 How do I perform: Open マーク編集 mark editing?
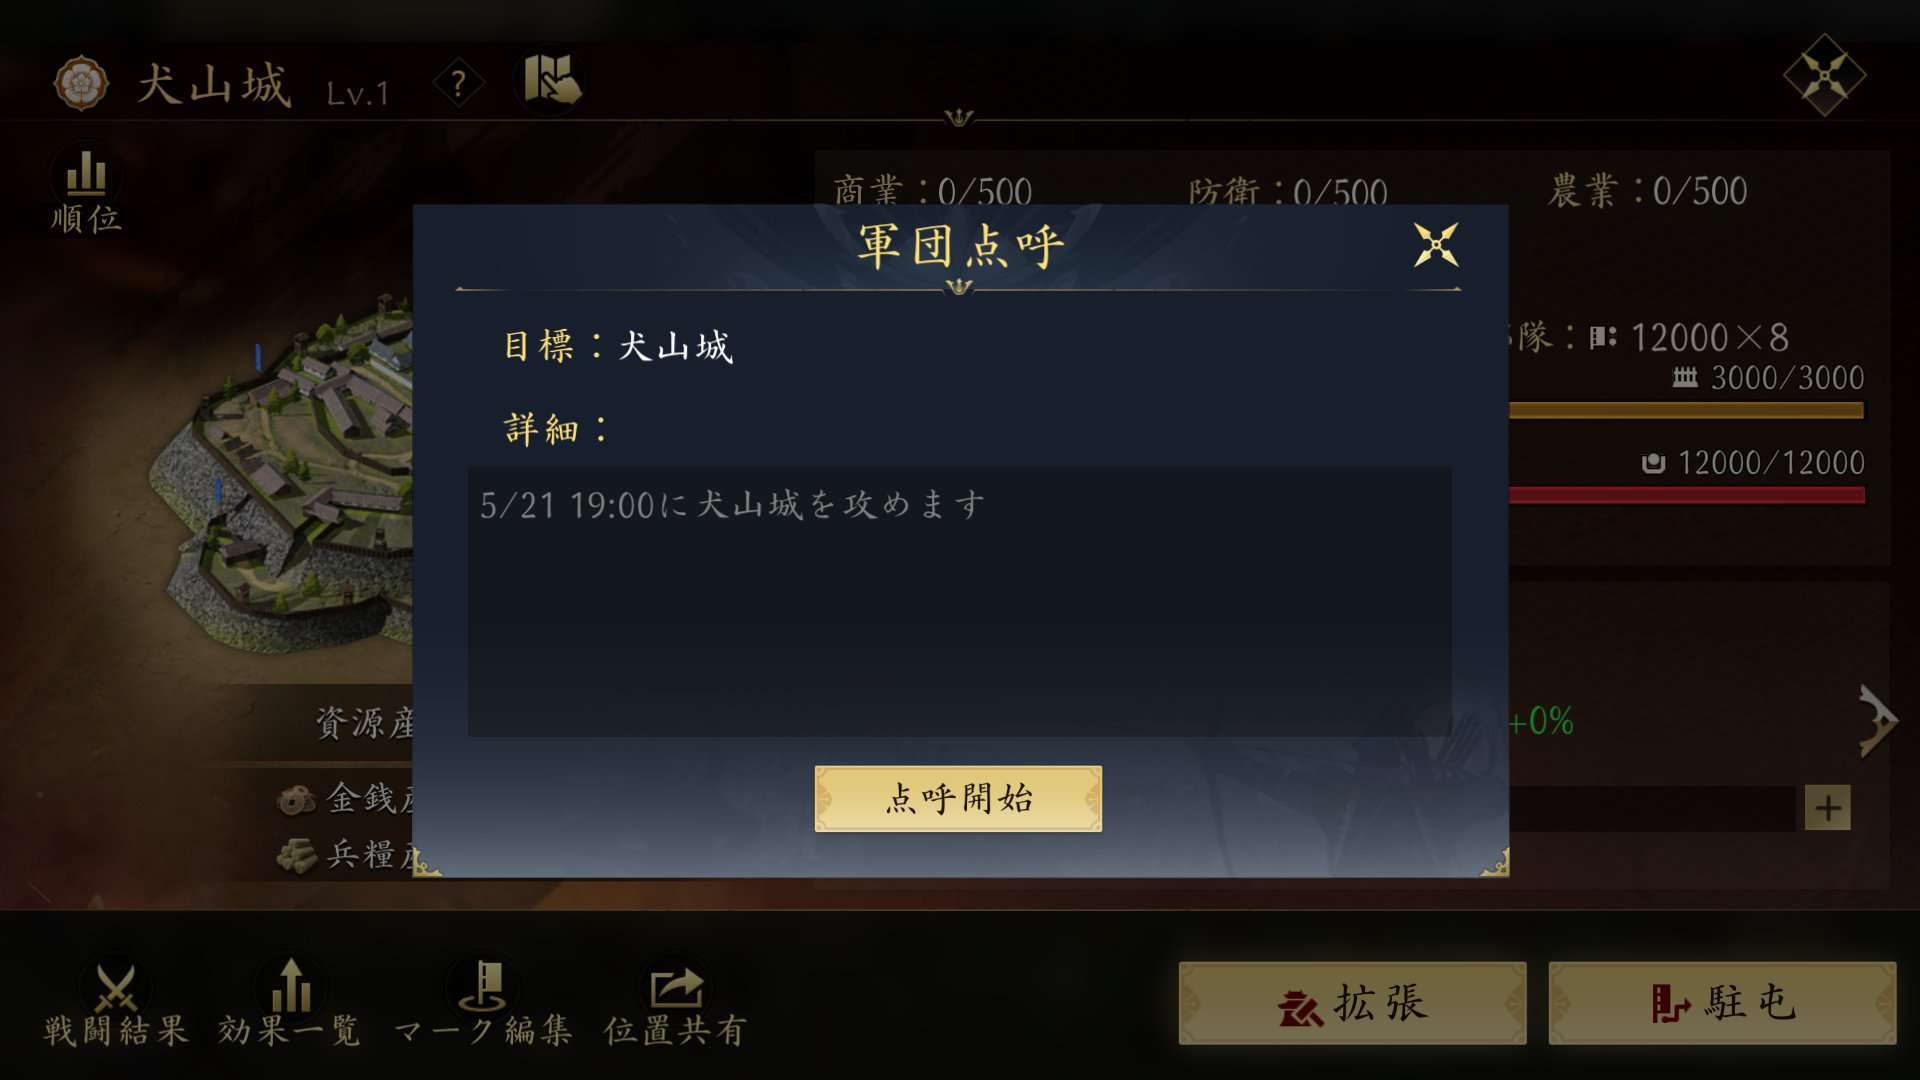[482, 1002]
